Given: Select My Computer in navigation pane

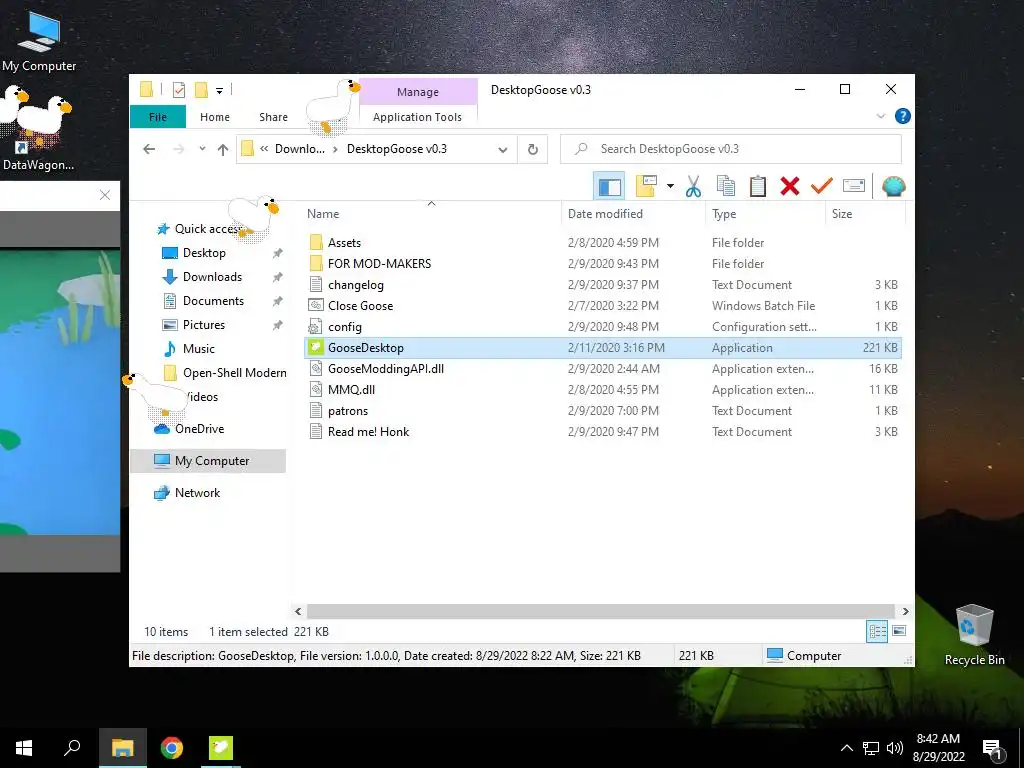Looking at the screenshot, I should (208, 461).
